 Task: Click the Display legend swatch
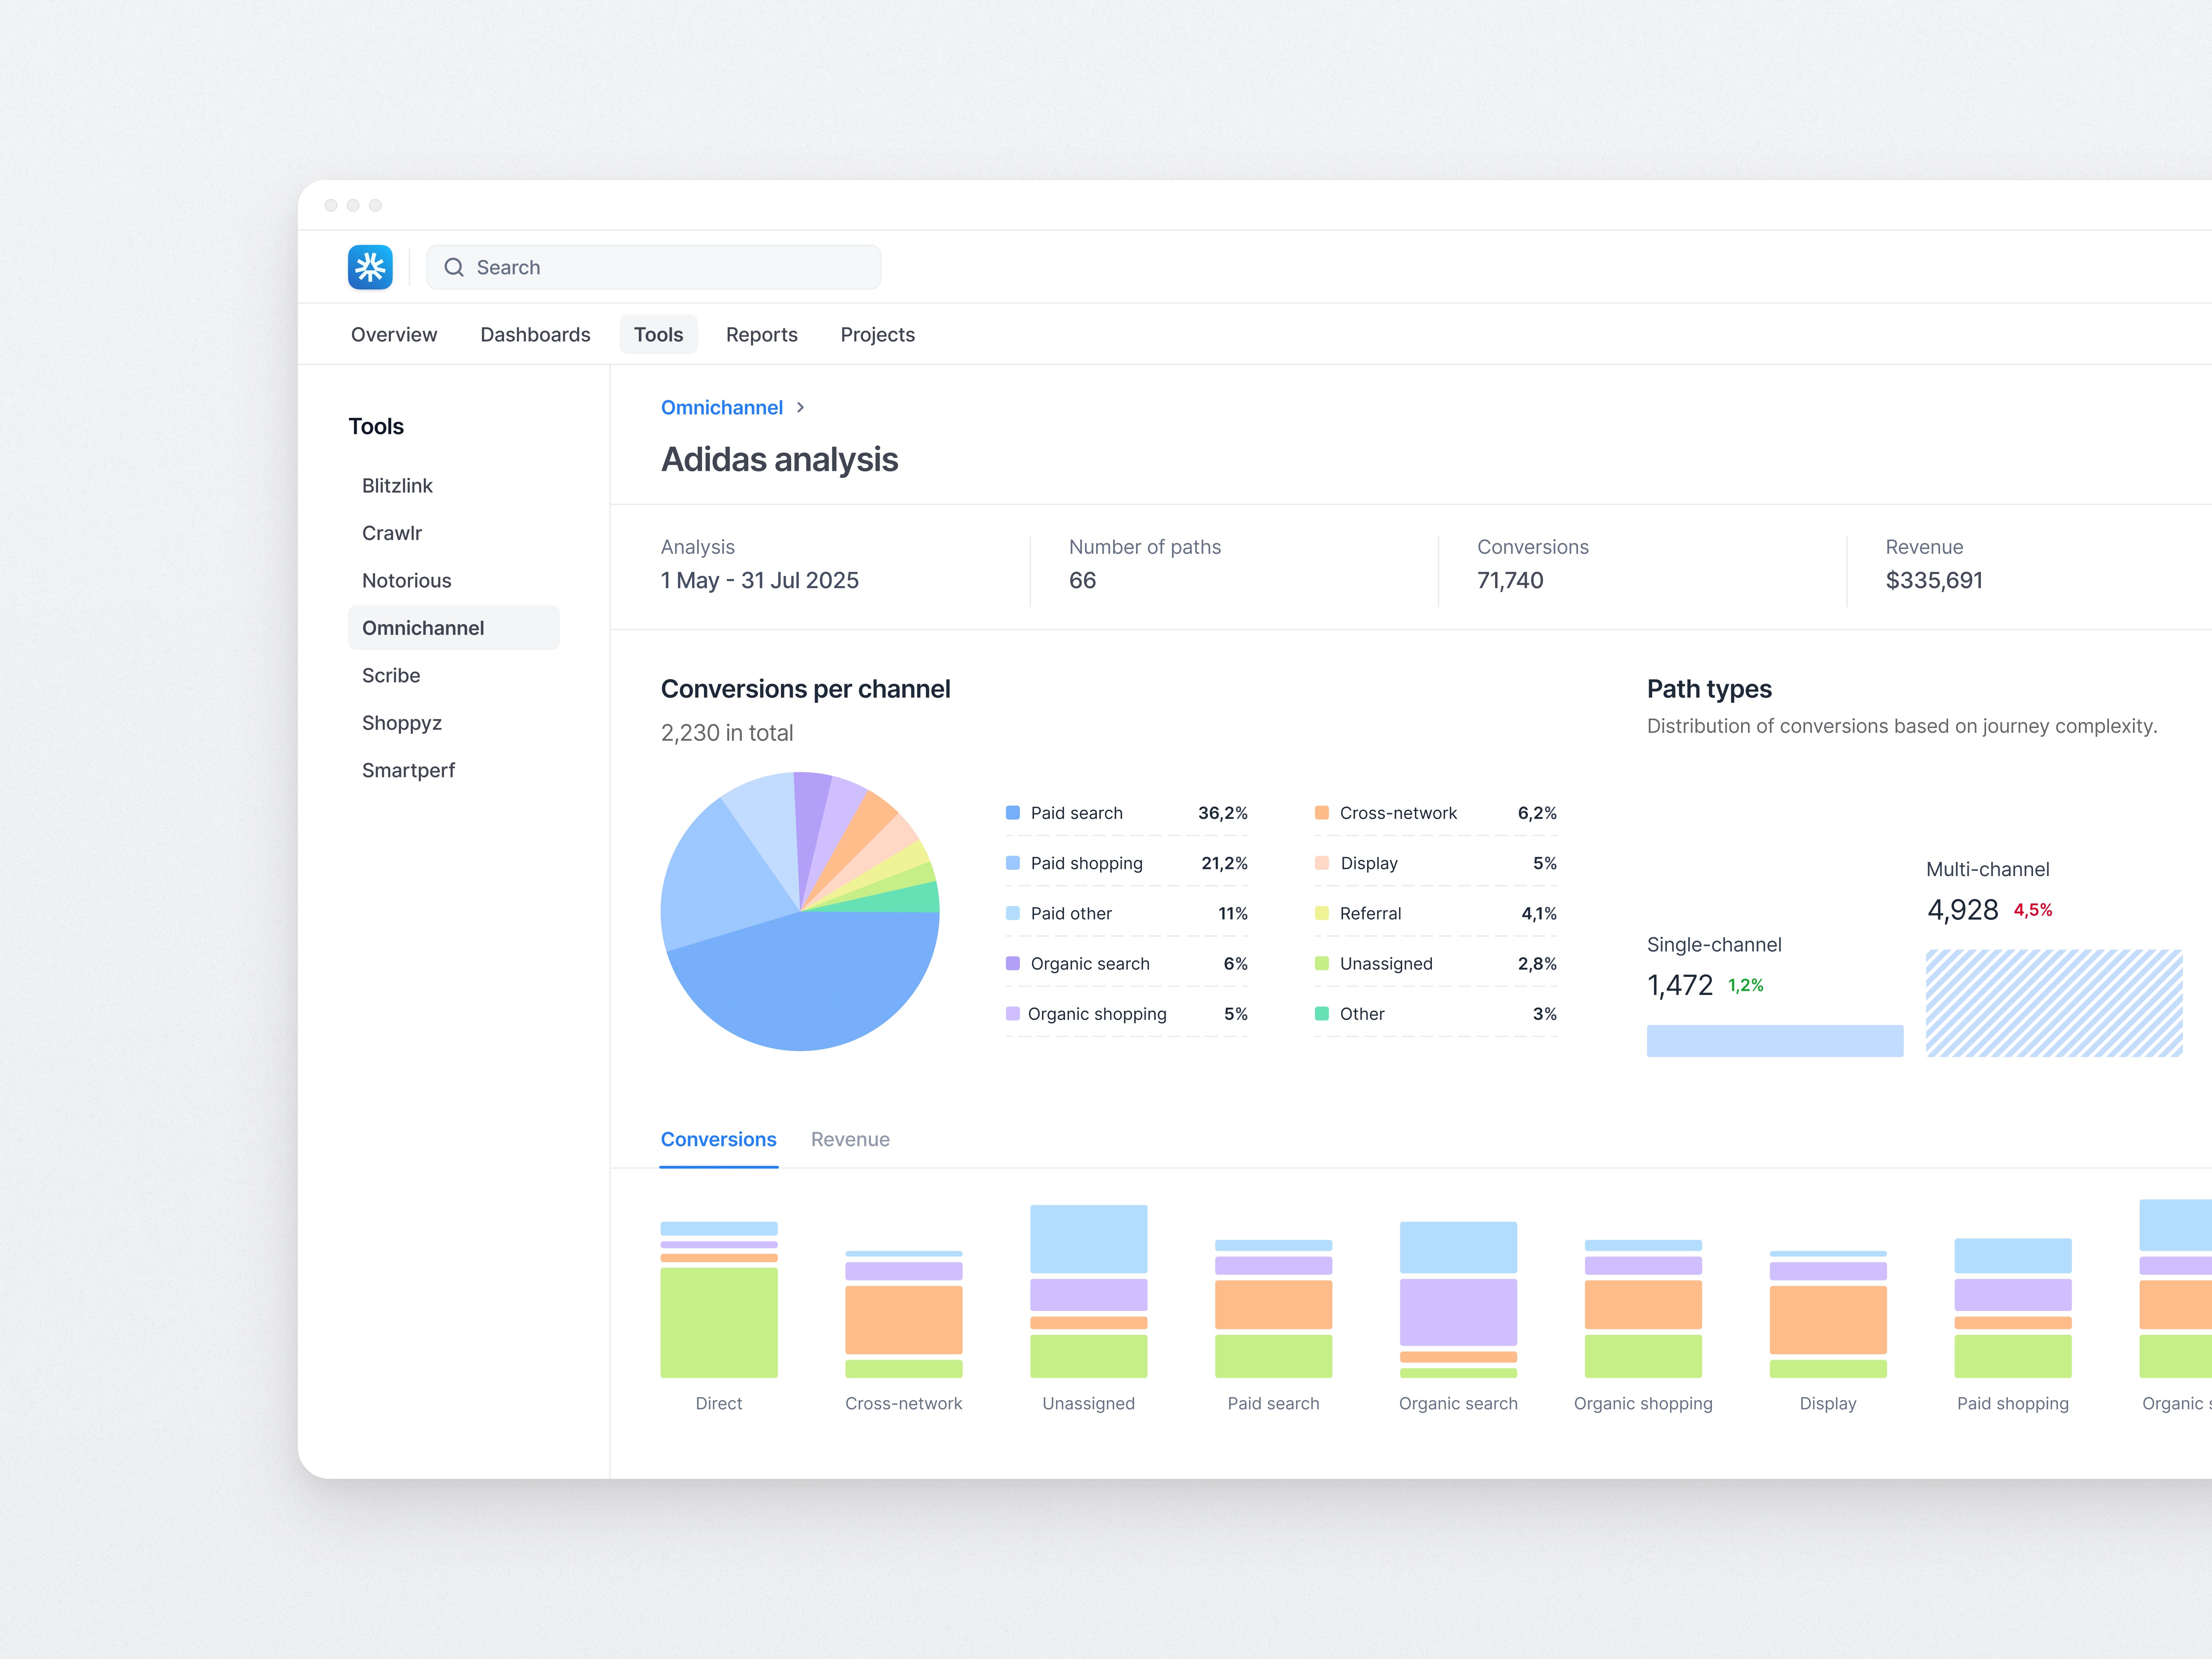tap(1322, 863)
